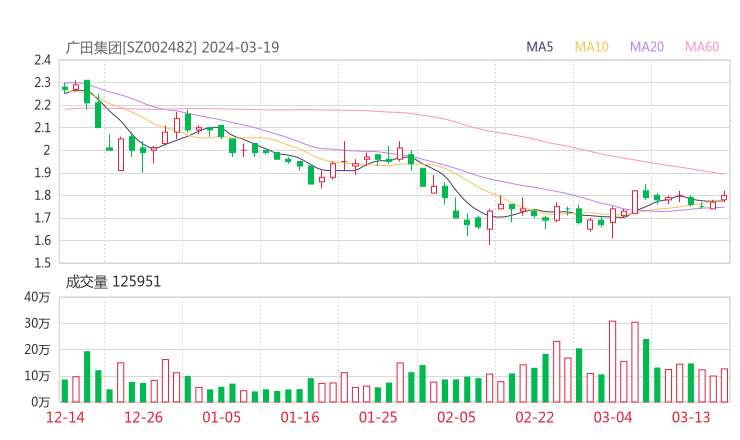Click the 1.7 price axis label

point(42,218)
